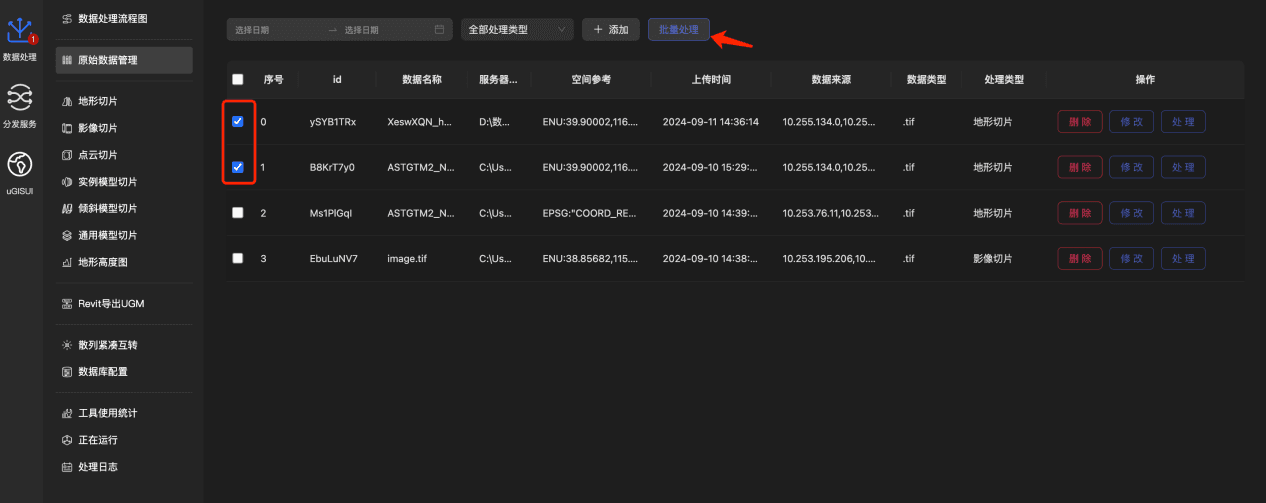Screen dimensions: 1266x503
Task: Open the 分发服务 module icon
Action: 19,97
